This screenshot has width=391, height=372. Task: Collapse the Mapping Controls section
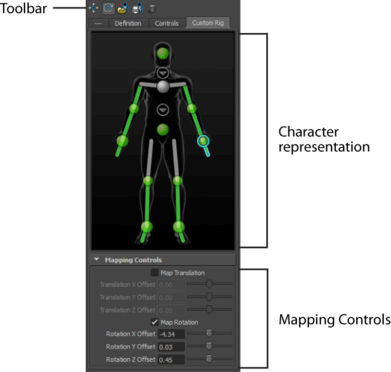click(x=97, y=259)
